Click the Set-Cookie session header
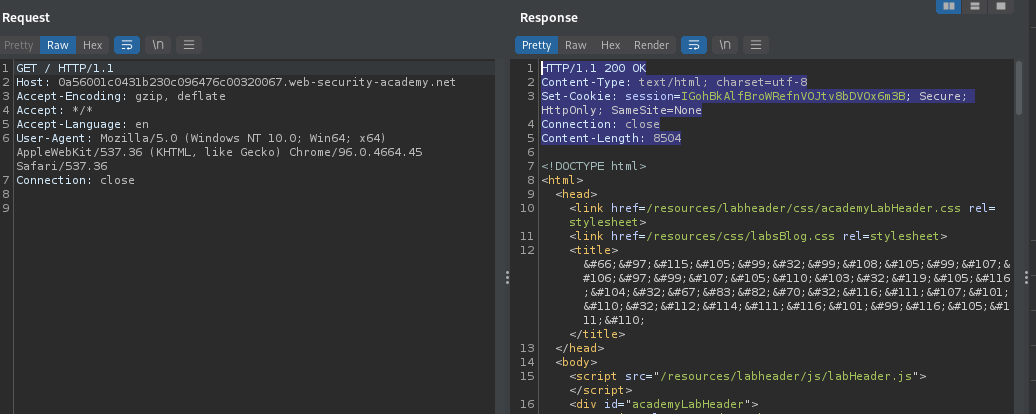1036x414 pixels. [758, 103]
